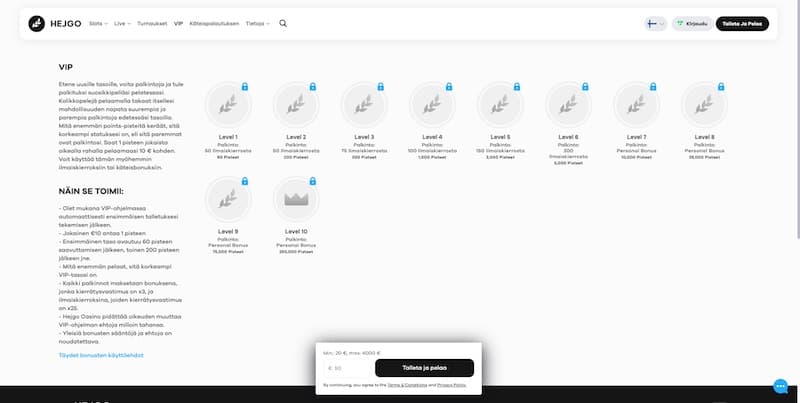Click the Level 8 laurel badge

coord(704,105)
